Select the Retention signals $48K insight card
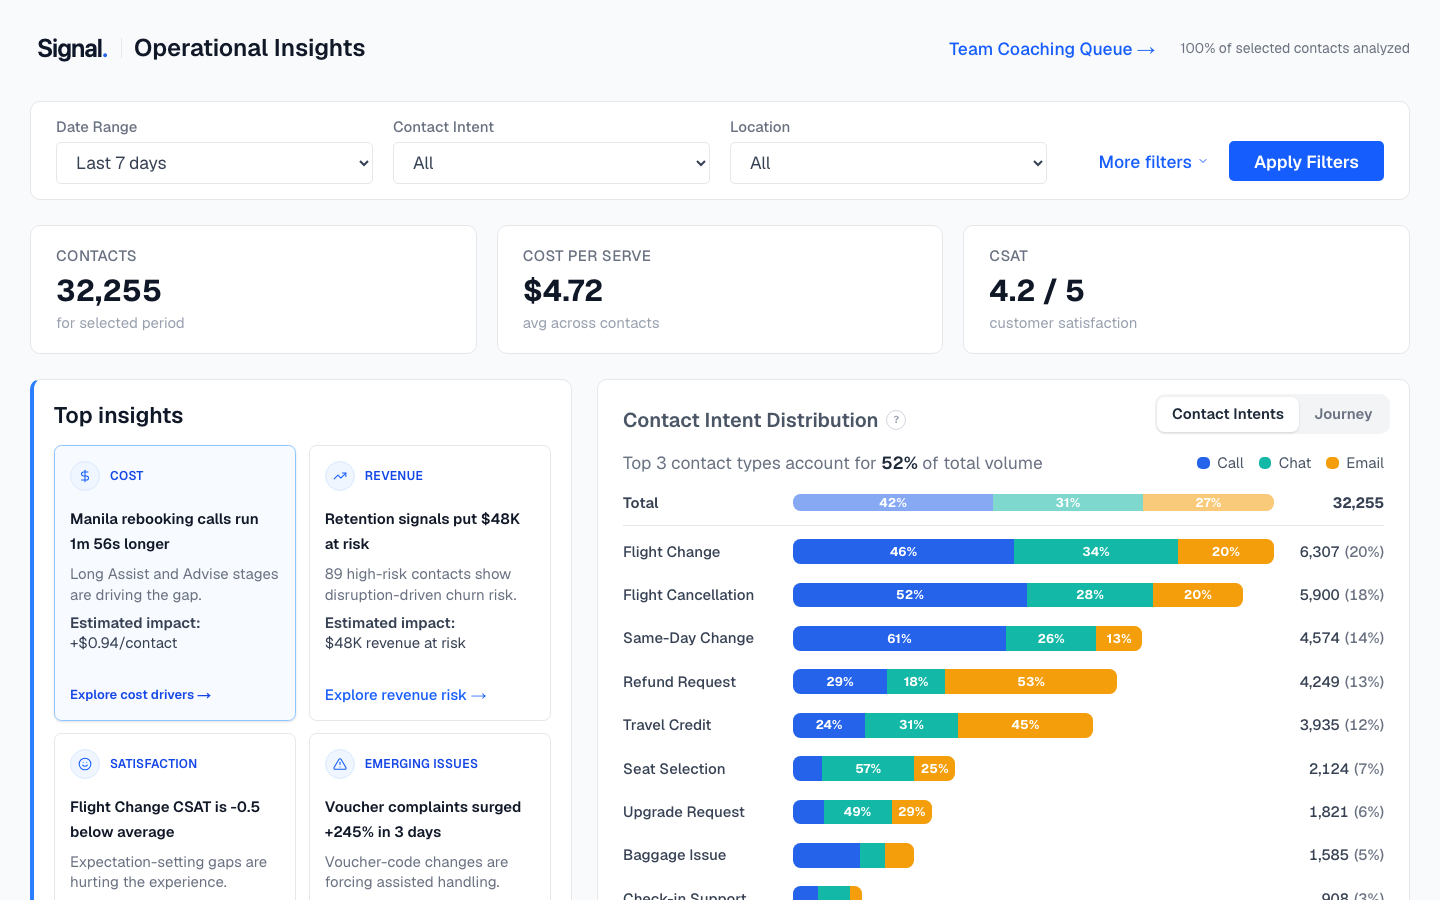 point(430,583)
